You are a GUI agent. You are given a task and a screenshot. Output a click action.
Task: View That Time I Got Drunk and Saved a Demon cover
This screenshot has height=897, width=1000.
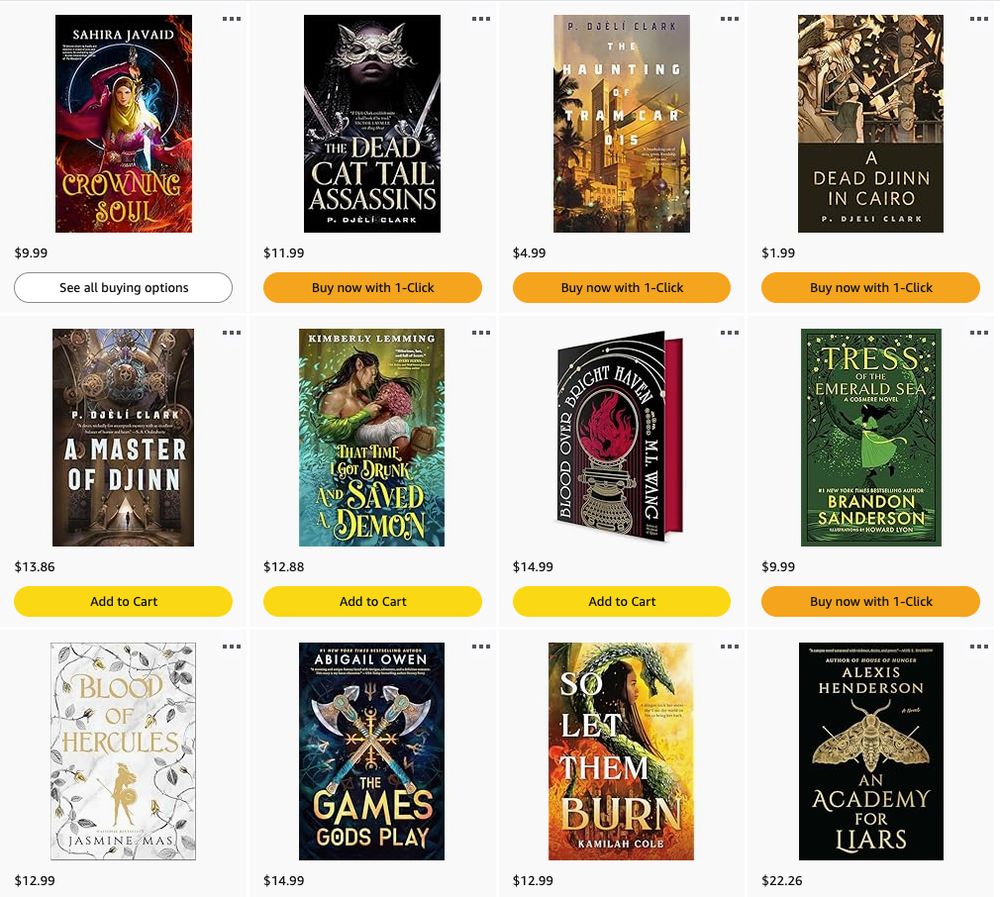[372, 438]
